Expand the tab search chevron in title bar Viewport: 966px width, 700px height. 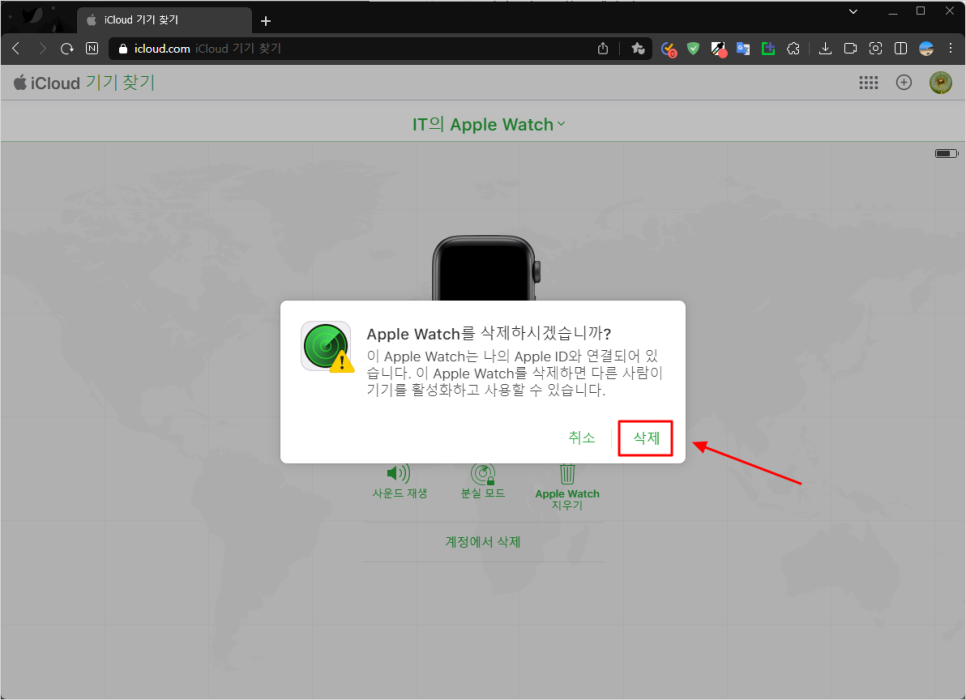(x=853, y=11)
